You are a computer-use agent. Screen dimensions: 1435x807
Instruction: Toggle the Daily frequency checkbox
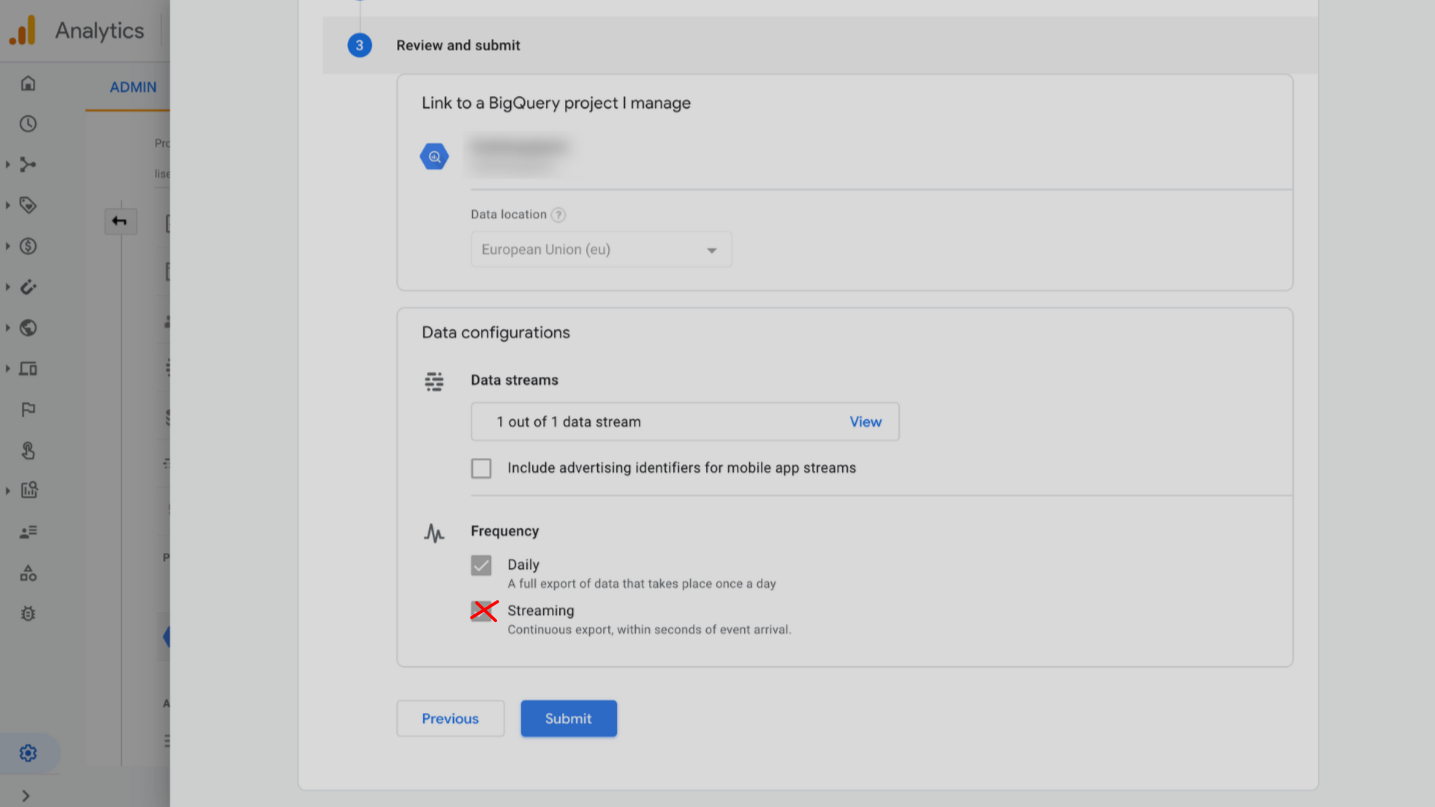point(482,566)
